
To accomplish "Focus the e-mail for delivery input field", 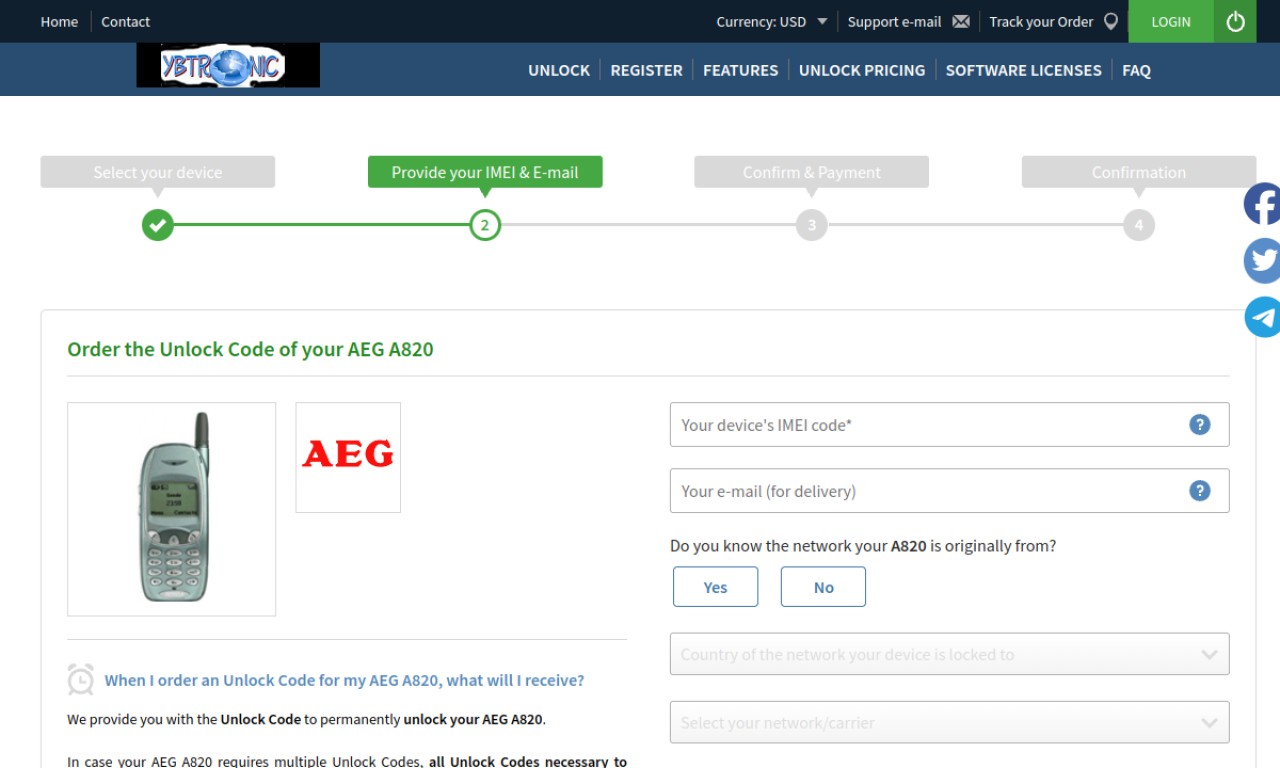I will pos(949,491).
